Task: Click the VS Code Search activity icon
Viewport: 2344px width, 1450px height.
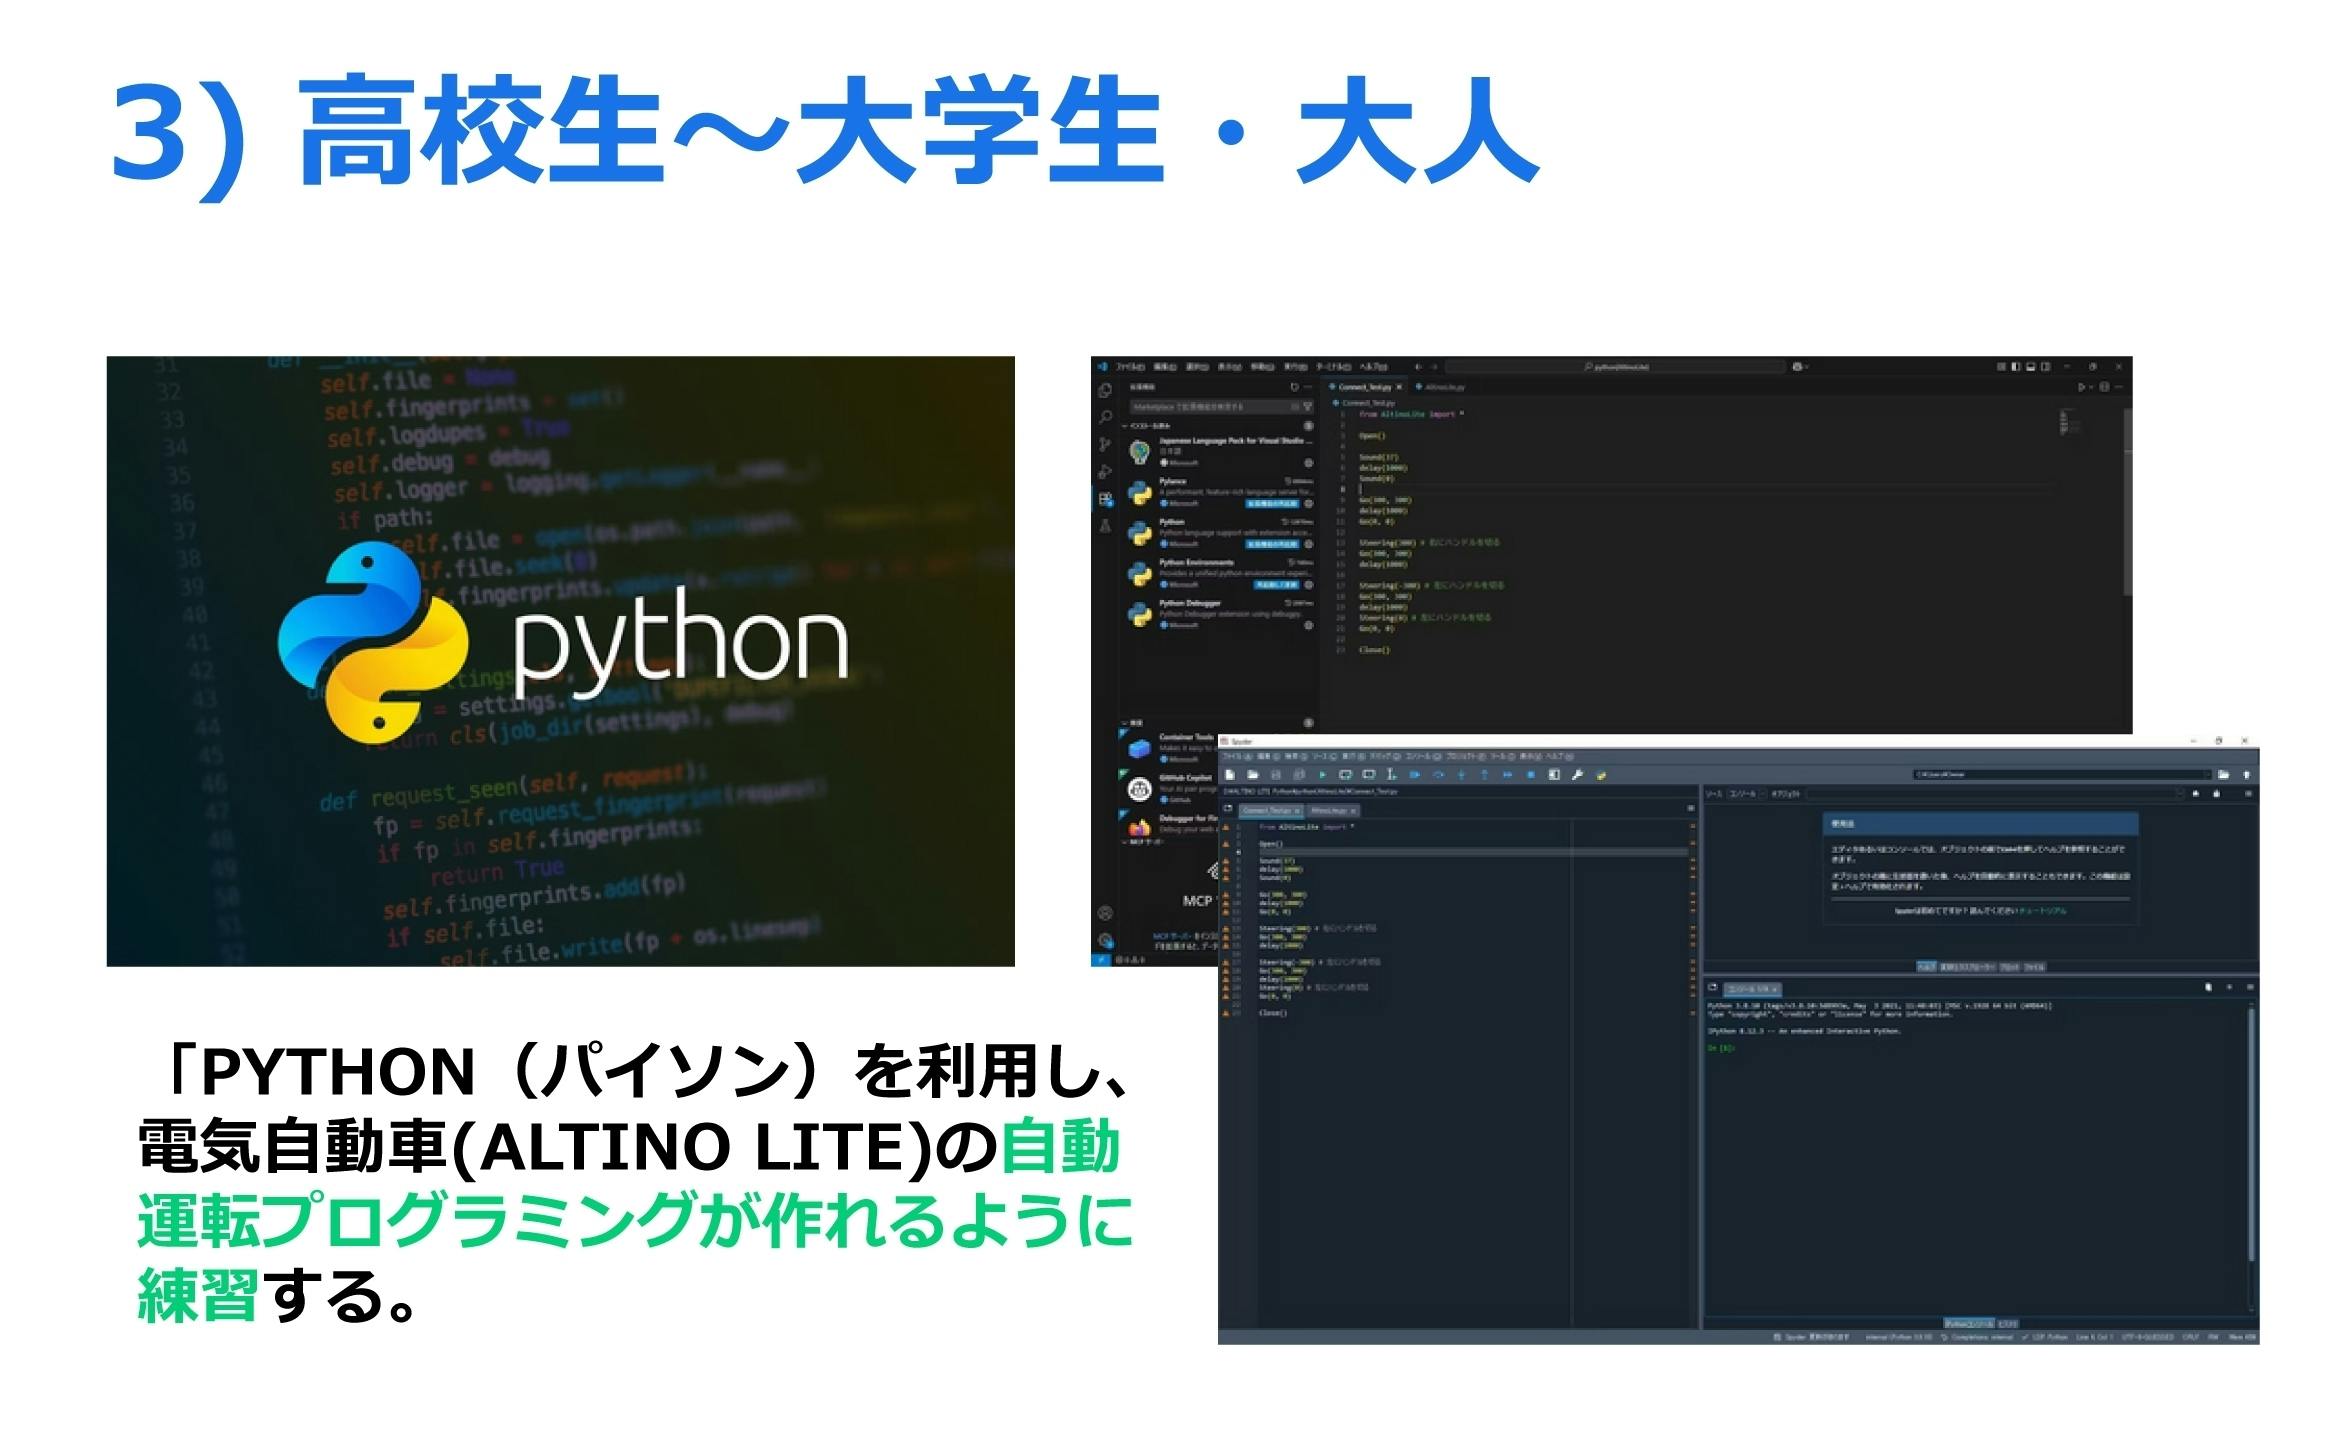Action: tap(1105, 417)
